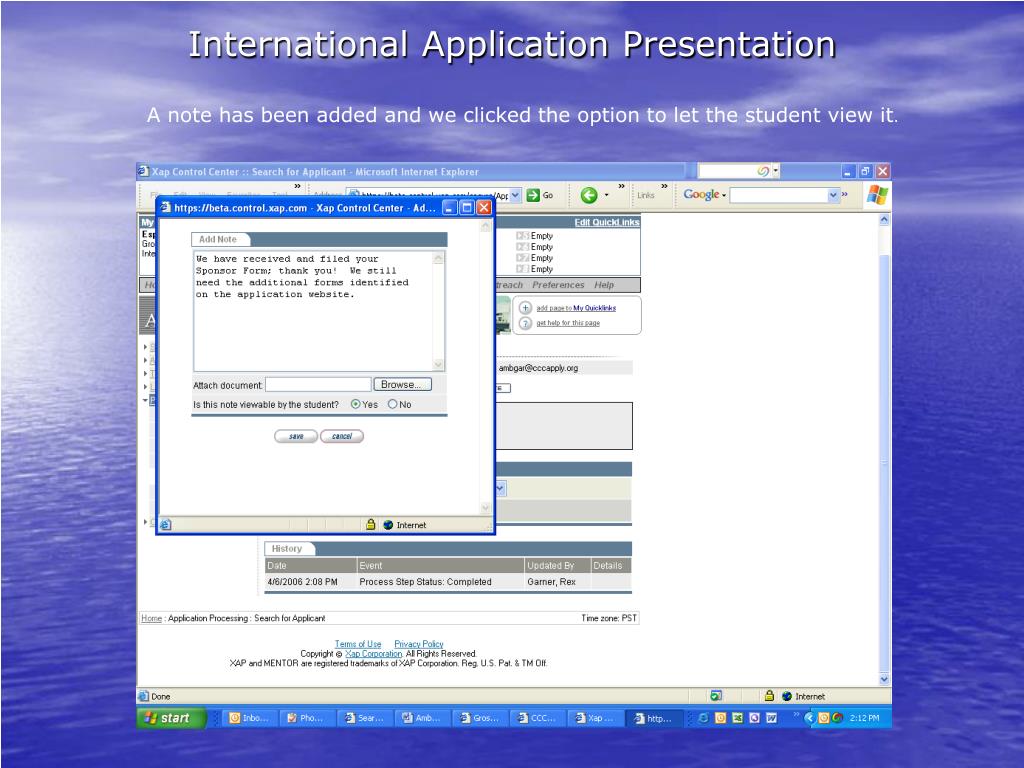
Task: Expand navigation buttons overflow chevron
Action: [621, 187]
